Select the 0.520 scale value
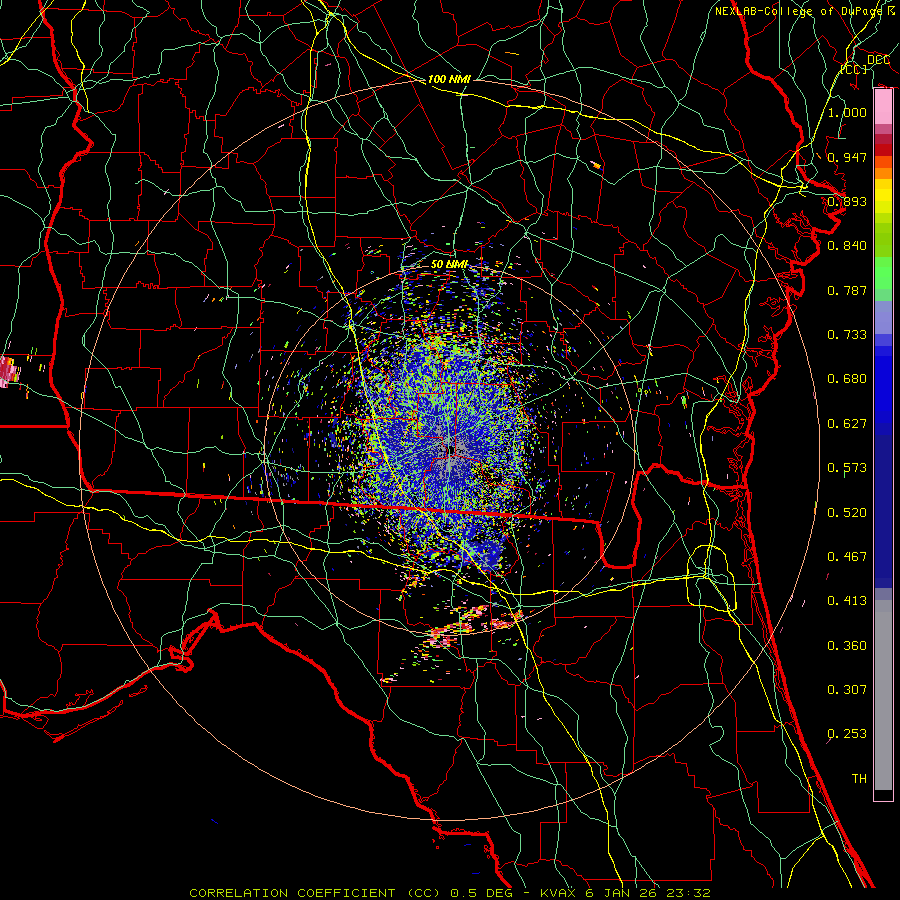 click(847, 513)
